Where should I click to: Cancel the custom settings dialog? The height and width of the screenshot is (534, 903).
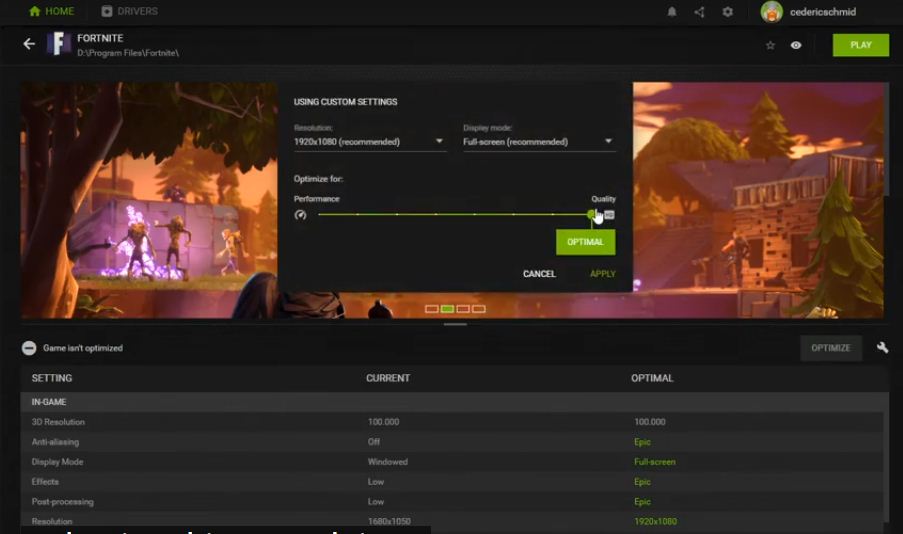tap(539, 274)
